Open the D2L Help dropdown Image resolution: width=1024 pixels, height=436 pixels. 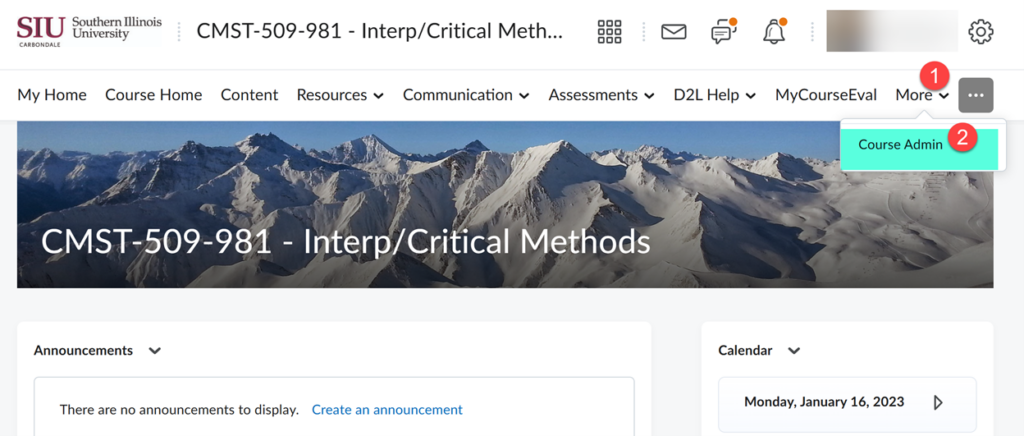[715, 95]
